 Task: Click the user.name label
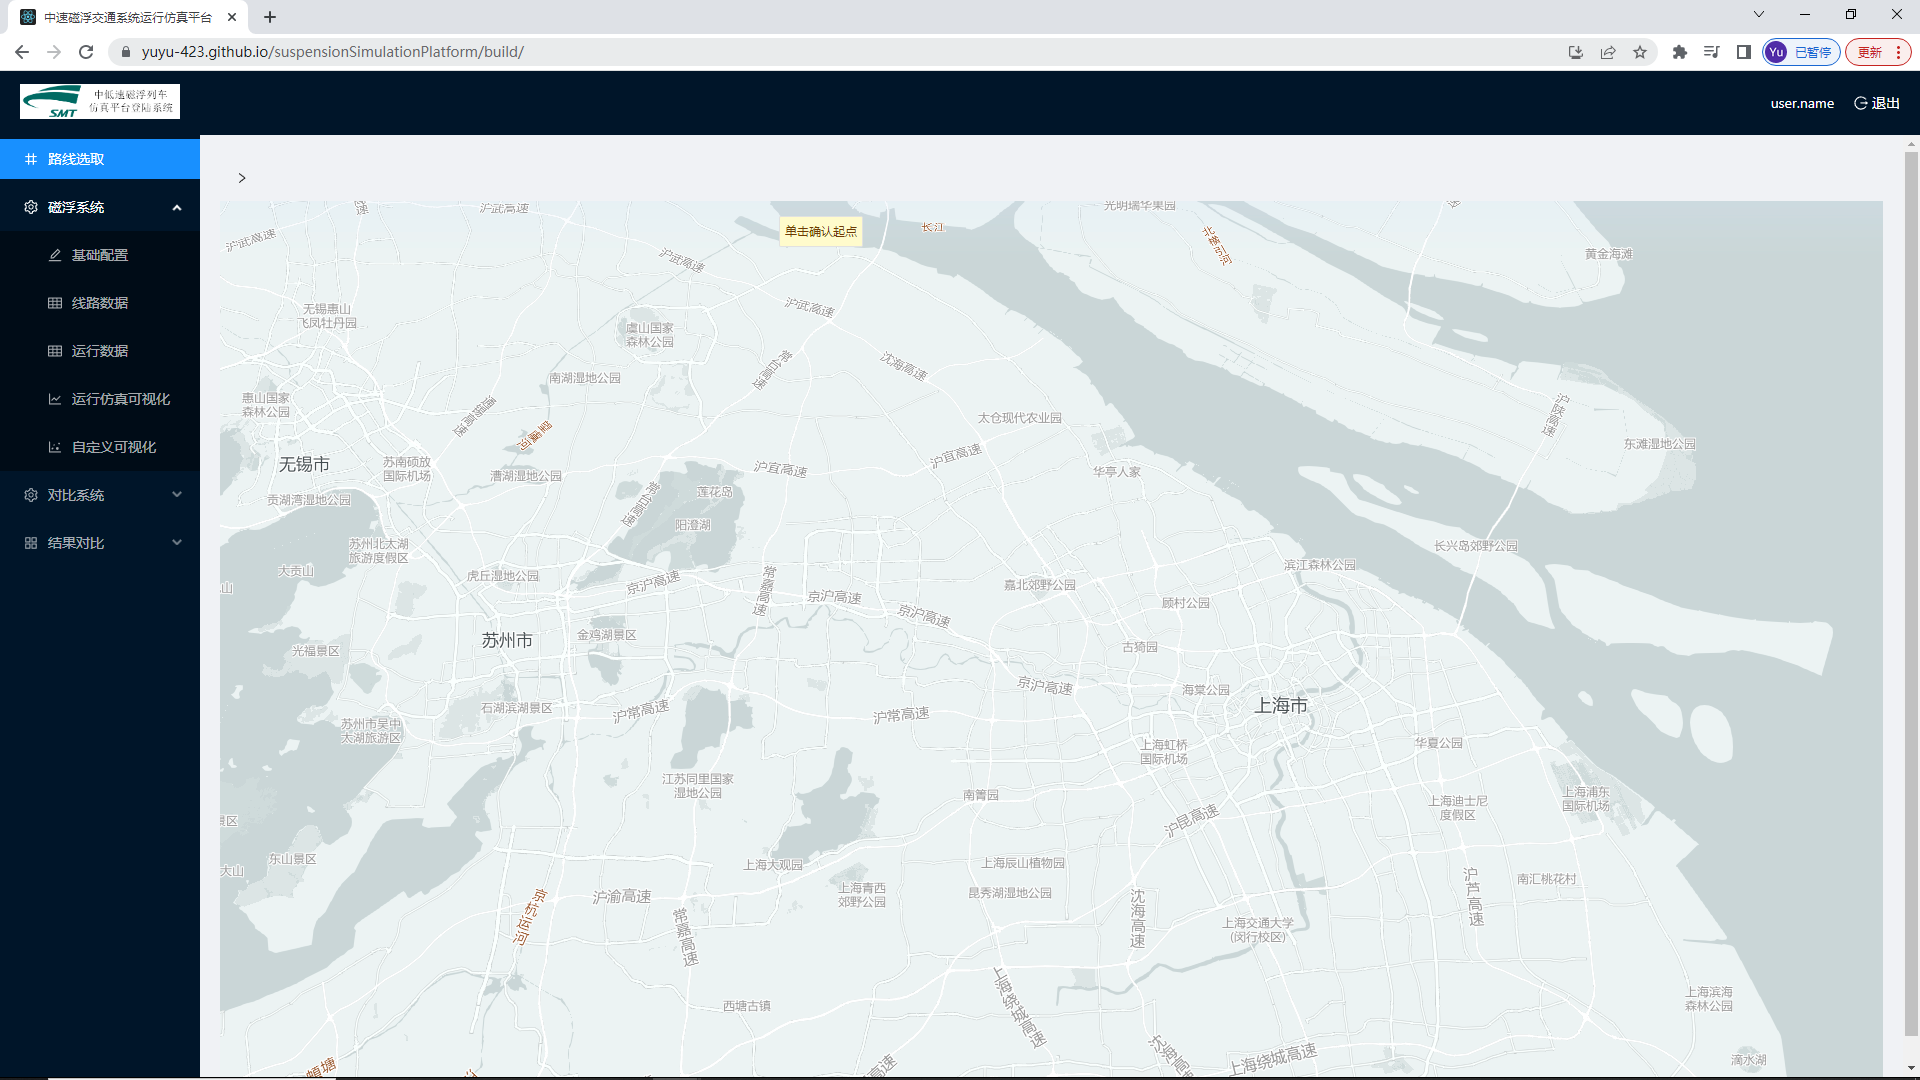(x=1802, y=103)
